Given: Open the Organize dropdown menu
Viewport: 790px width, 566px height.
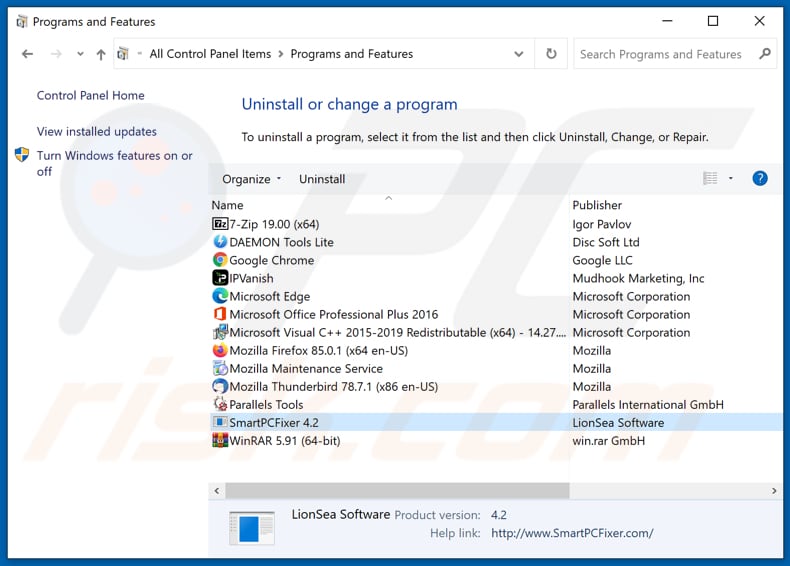Looking at the screenshot, I should [x=251, y=179].
